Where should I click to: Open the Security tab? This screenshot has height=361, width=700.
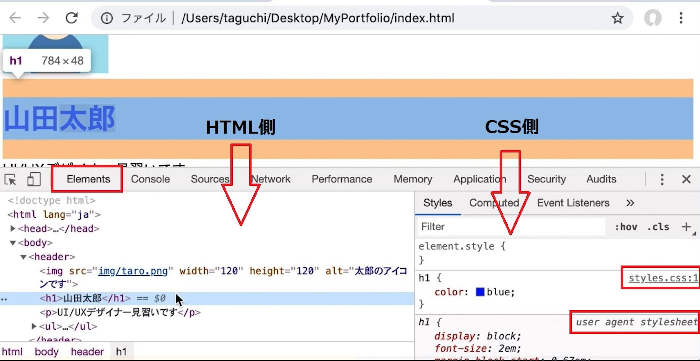click(546, 179)
